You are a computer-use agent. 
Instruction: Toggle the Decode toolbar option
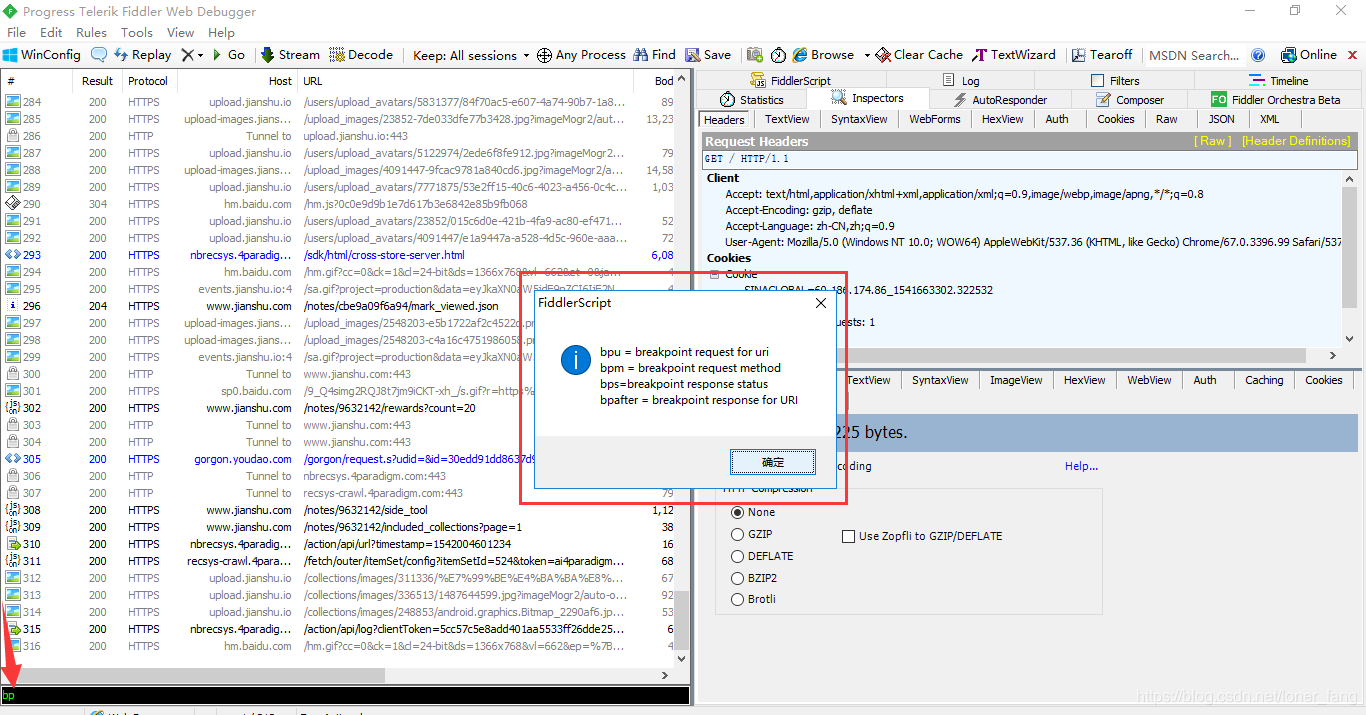361,55
